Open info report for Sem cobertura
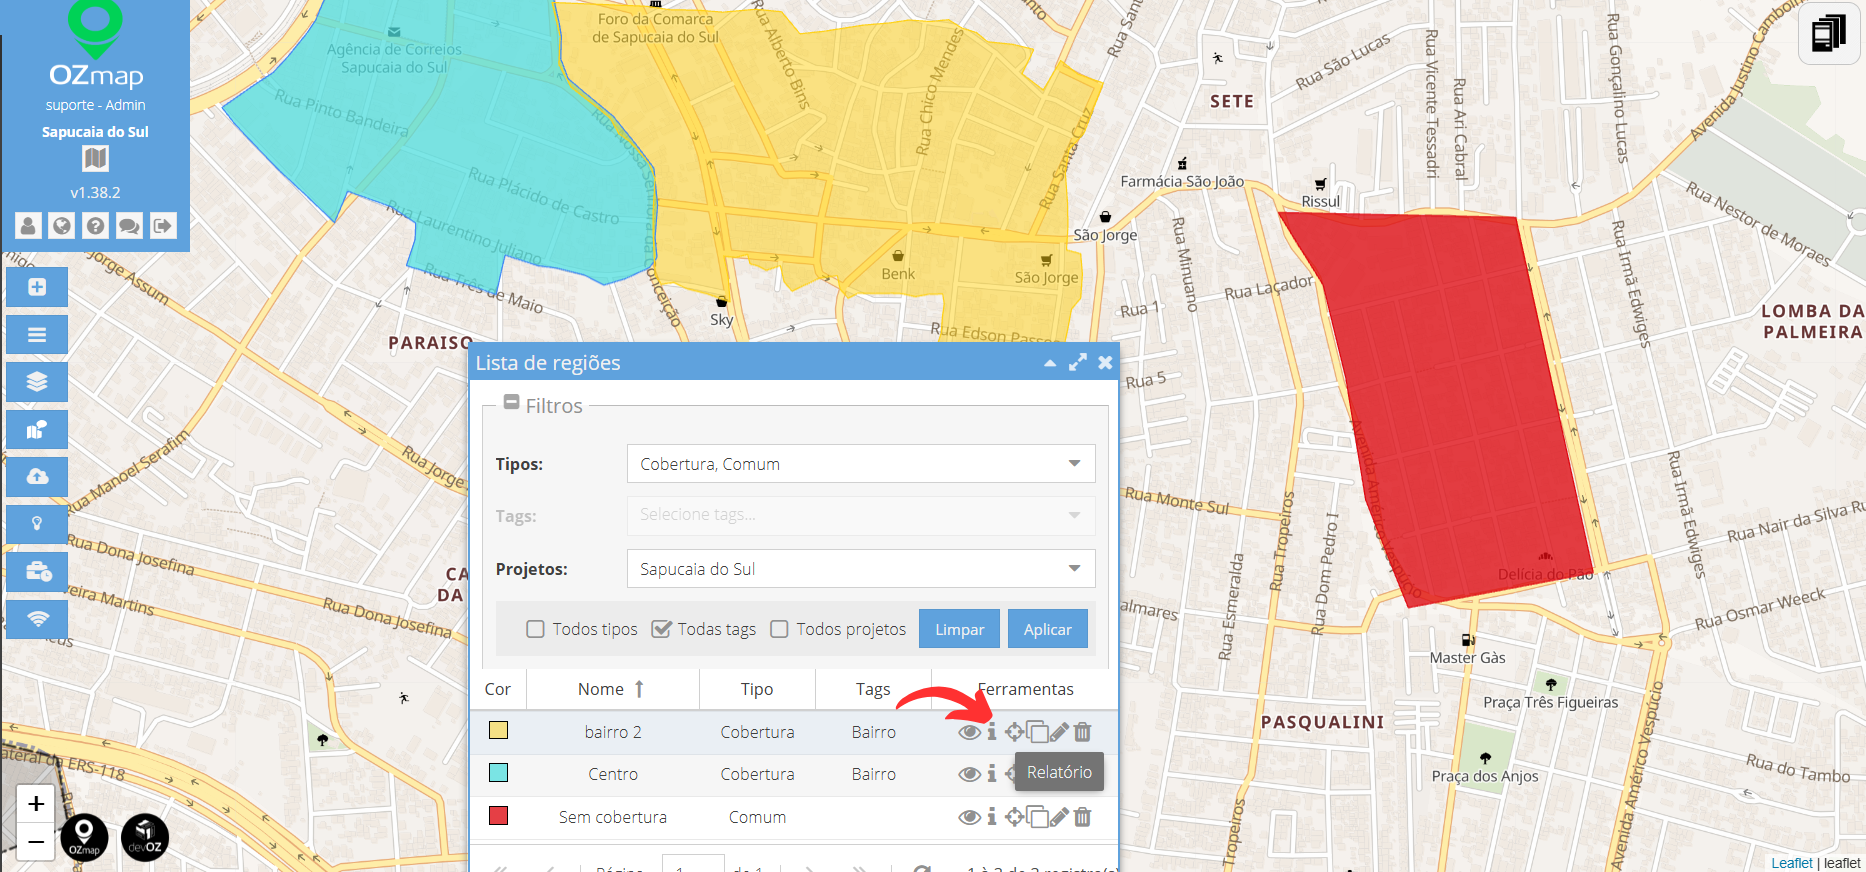The width and height of the screenshot is (1866, 872). pos(992,817)
